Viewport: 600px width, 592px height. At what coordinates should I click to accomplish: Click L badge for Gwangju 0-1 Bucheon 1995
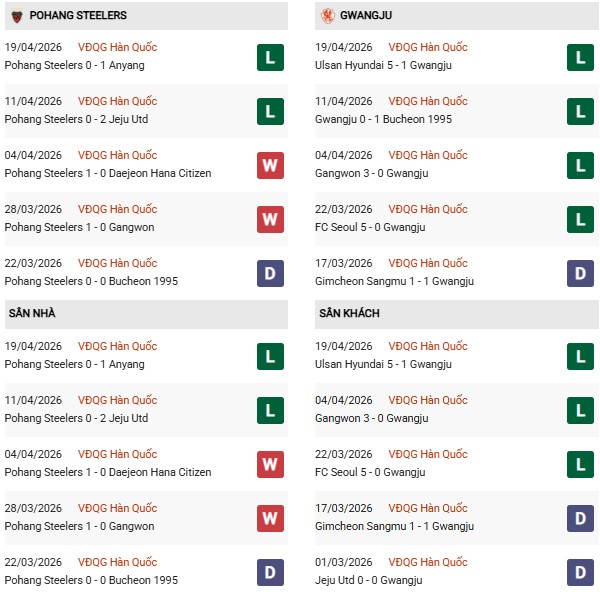580,111
